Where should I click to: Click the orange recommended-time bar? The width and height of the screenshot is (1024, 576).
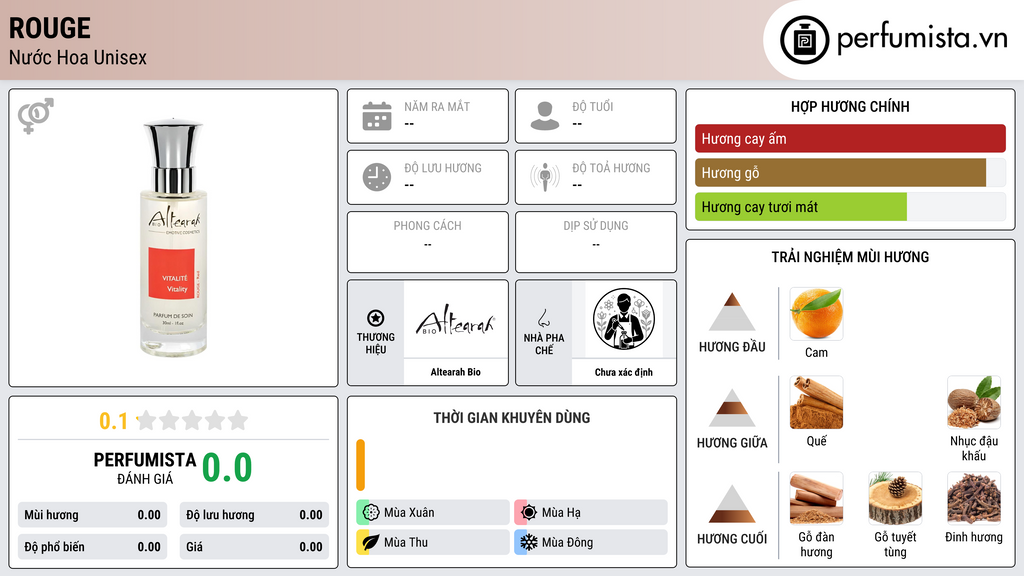click(x=360, y=465)
